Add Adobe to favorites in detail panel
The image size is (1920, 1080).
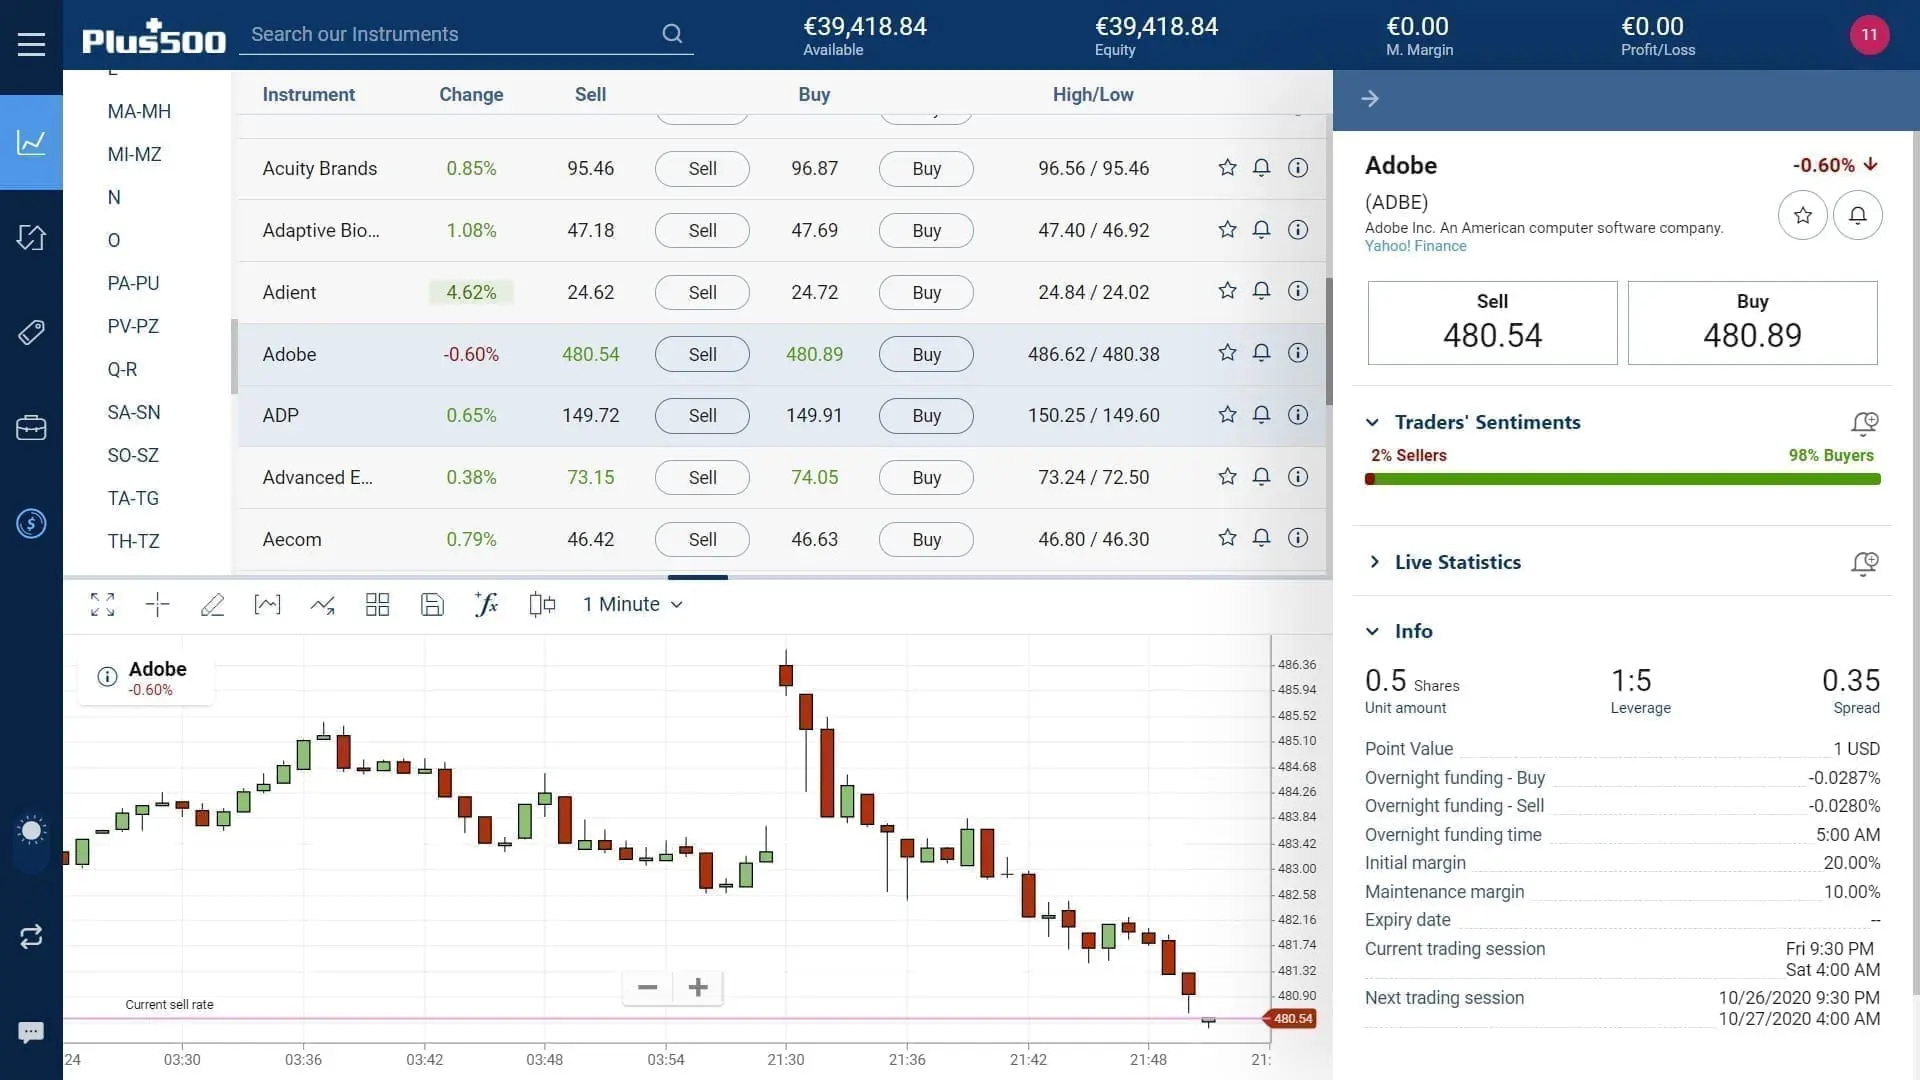coord(1802,215)
